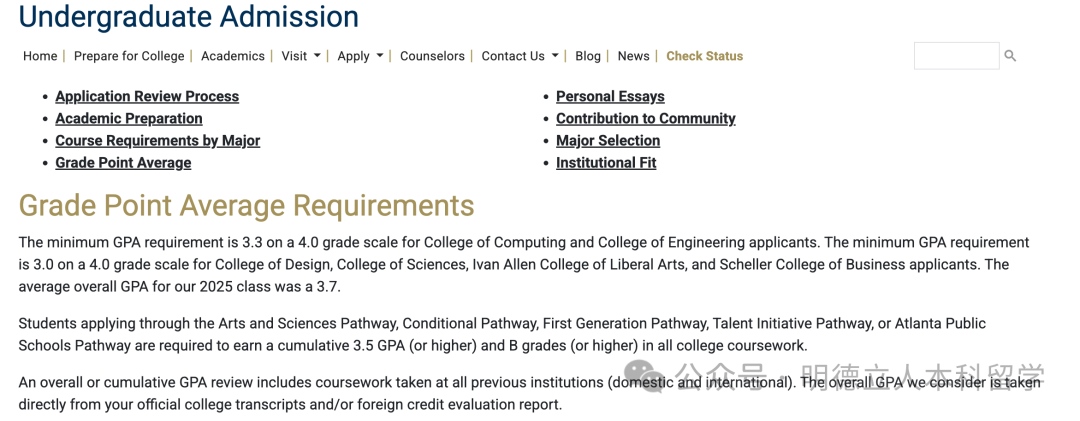Go to Prepare for College menu
The width and height of the screenshot is (1080, 421).
[x=129, y=56]
